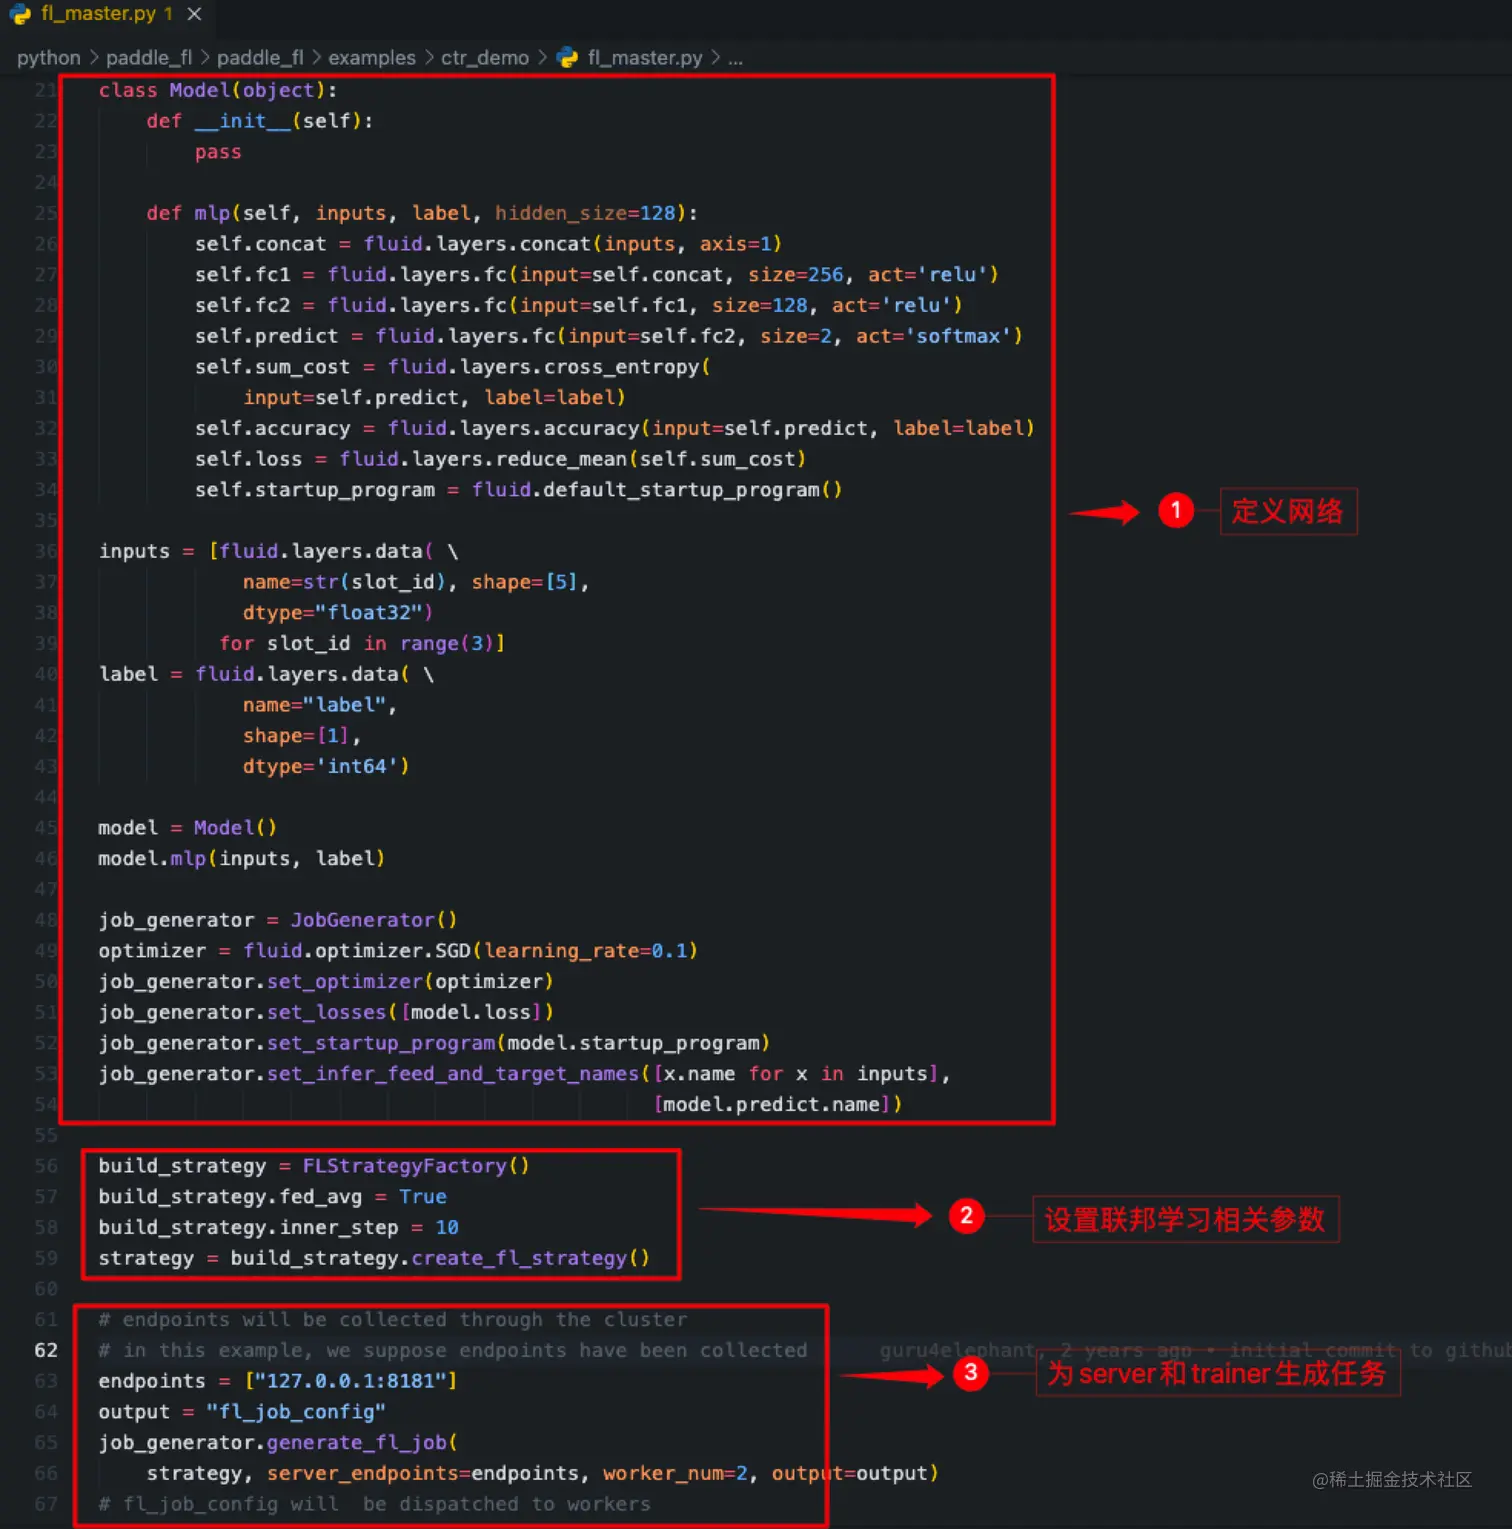Viewport: 1512px width, 1529px height.
Task: Click the endpoints = ["127.0.0.1:8181"] line
Action: point(278,1382)
